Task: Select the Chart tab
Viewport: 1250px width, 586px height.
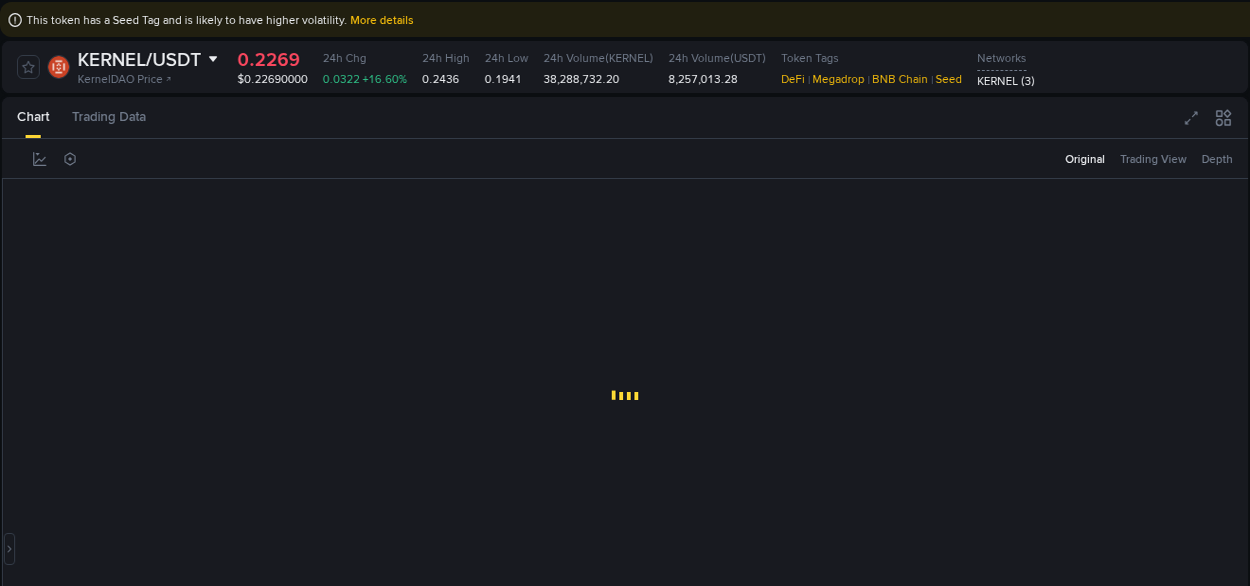Action: [33, 117]
